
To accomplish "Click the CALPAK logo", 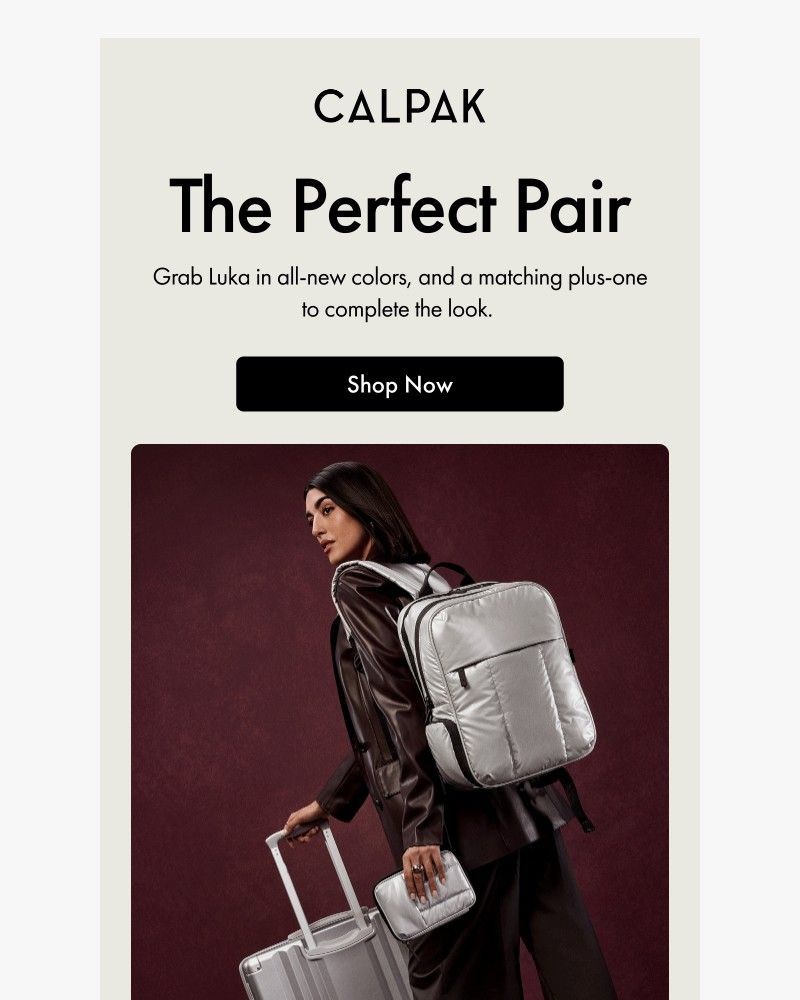I will click(400, 106).
